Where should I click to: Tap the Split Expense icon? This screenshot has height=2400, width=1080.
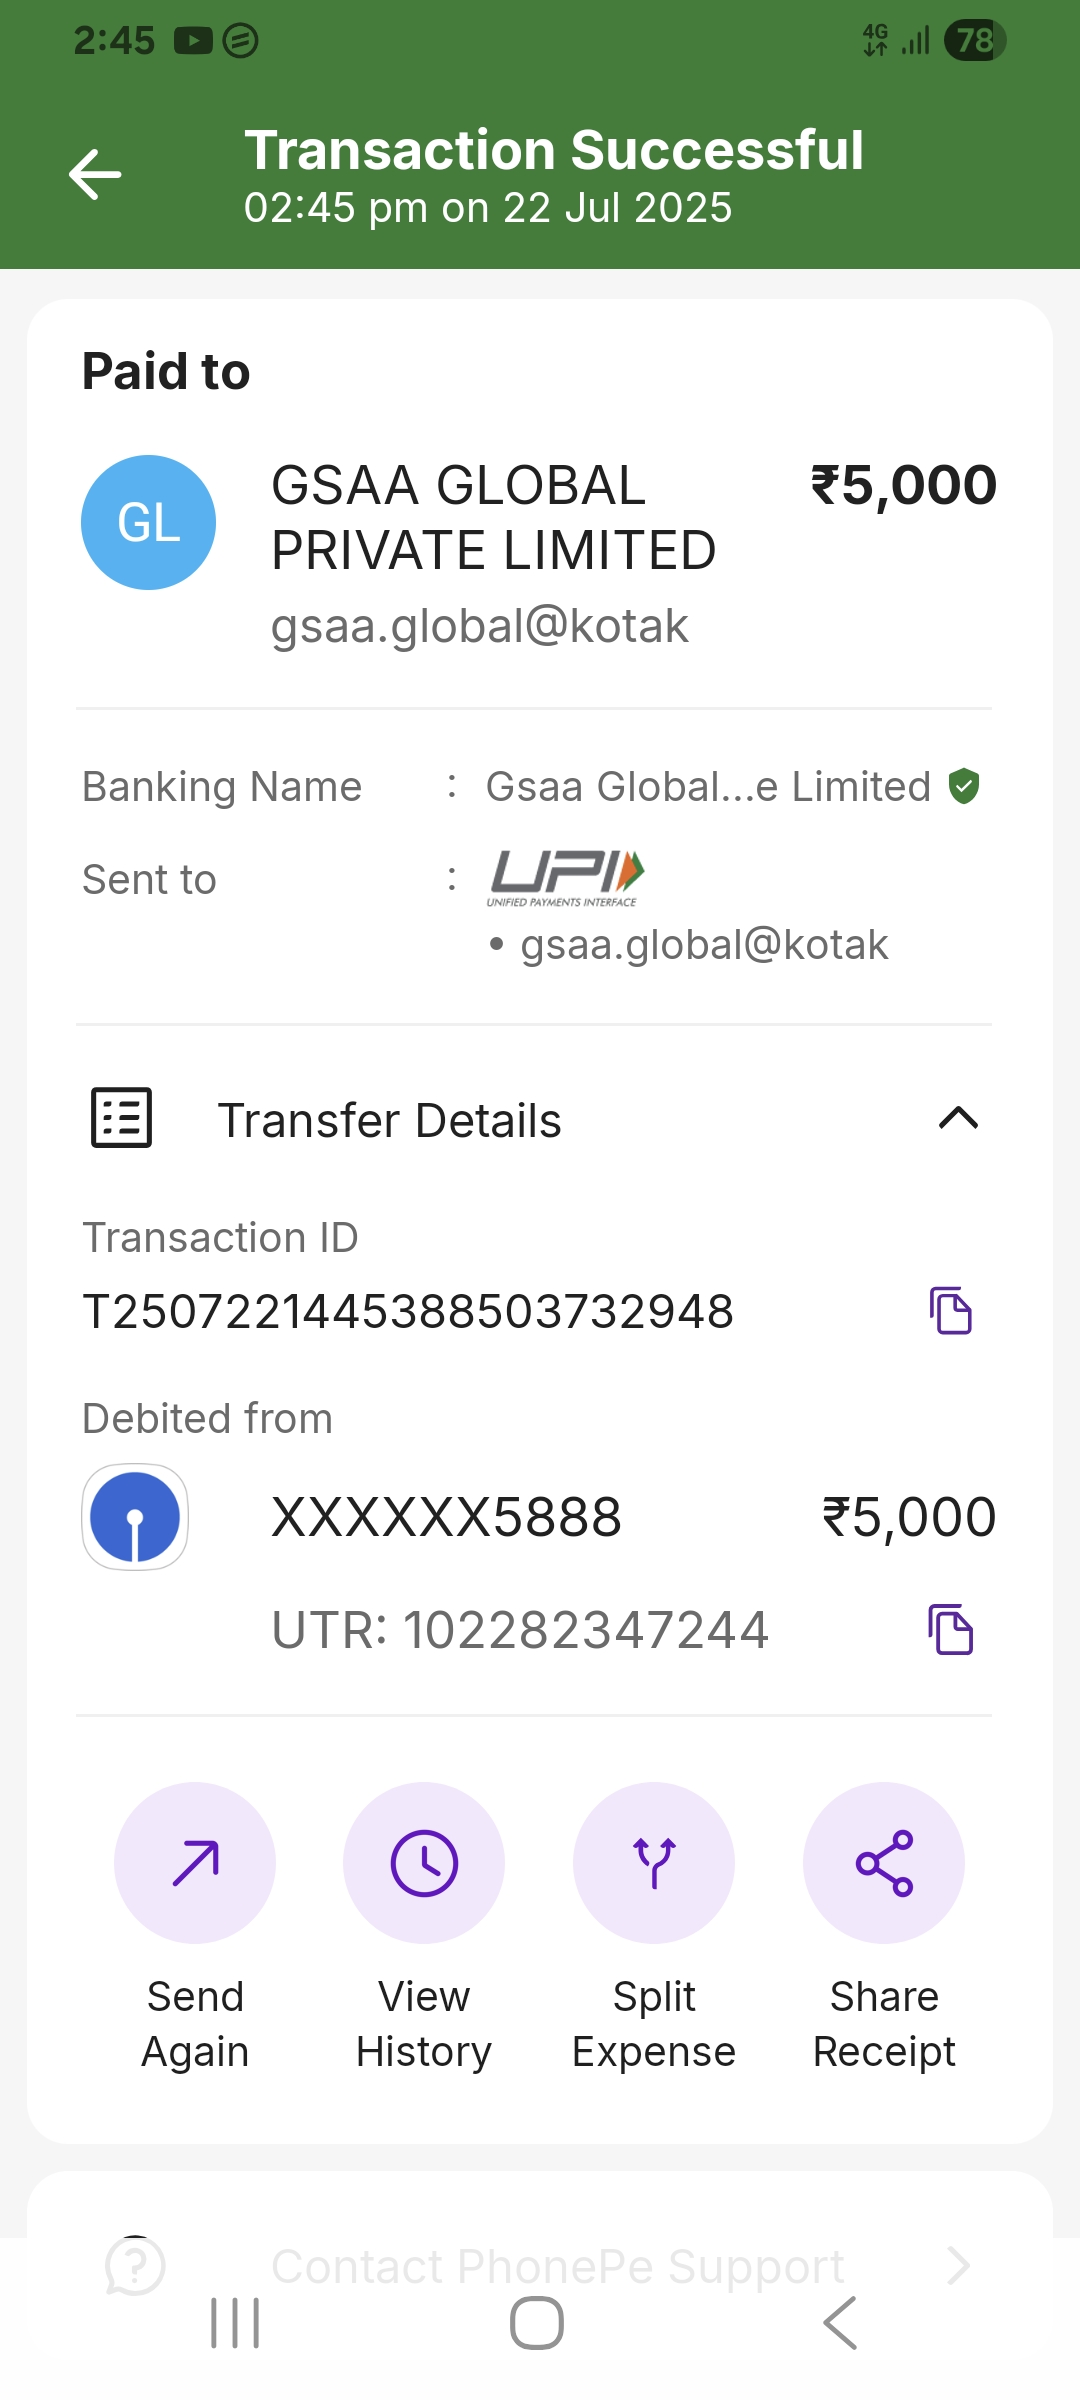tap(654, 1863)
